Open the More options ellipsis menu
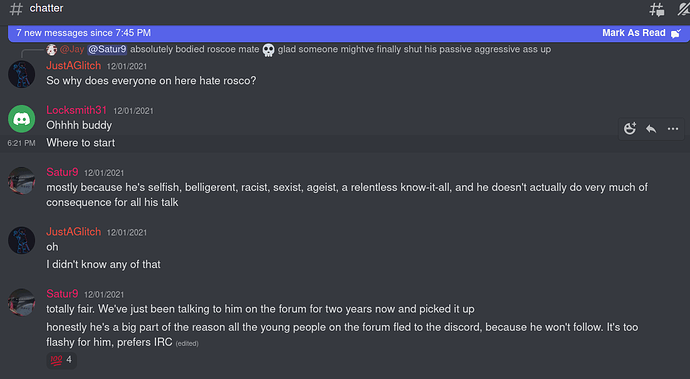Viewport: 690px width, 379px height. tap(673, 129)
